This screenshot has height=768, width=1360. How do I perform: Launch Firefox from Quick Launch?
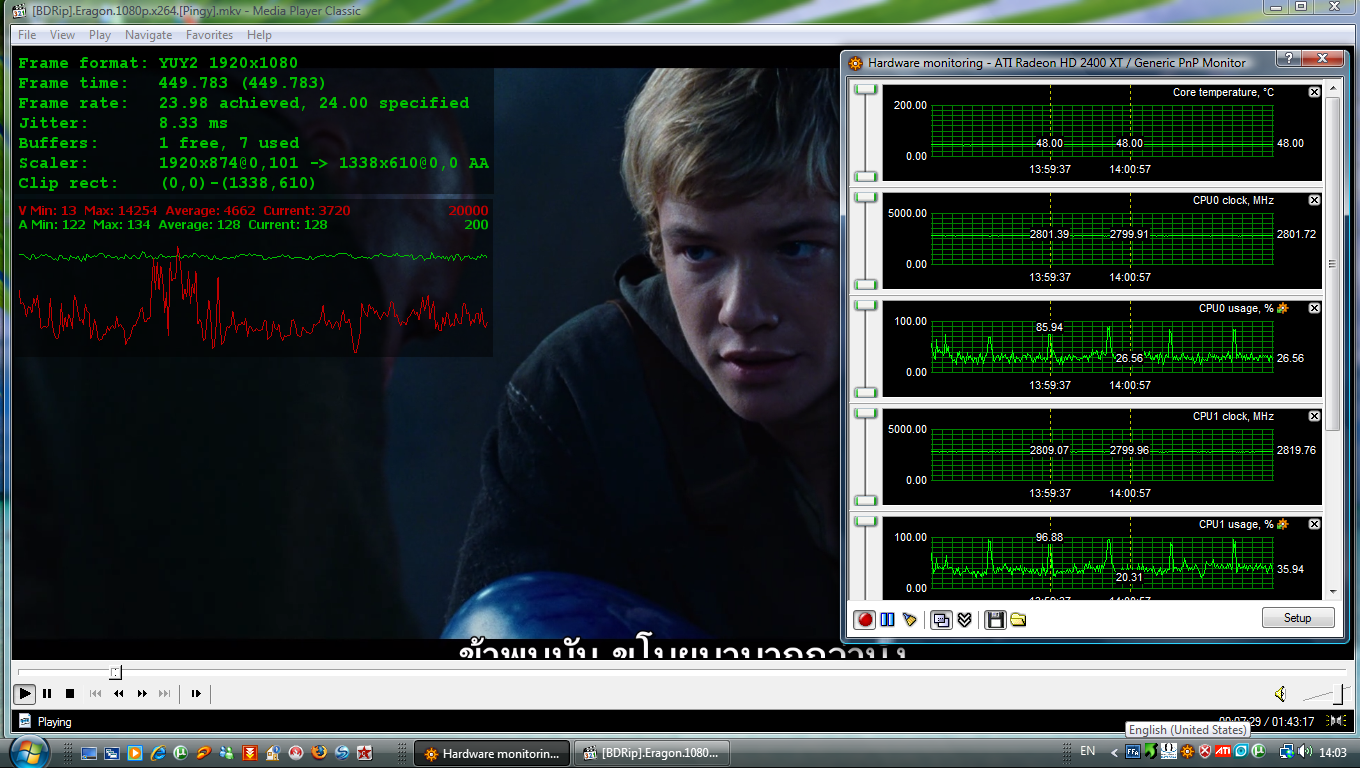point(319,752)
